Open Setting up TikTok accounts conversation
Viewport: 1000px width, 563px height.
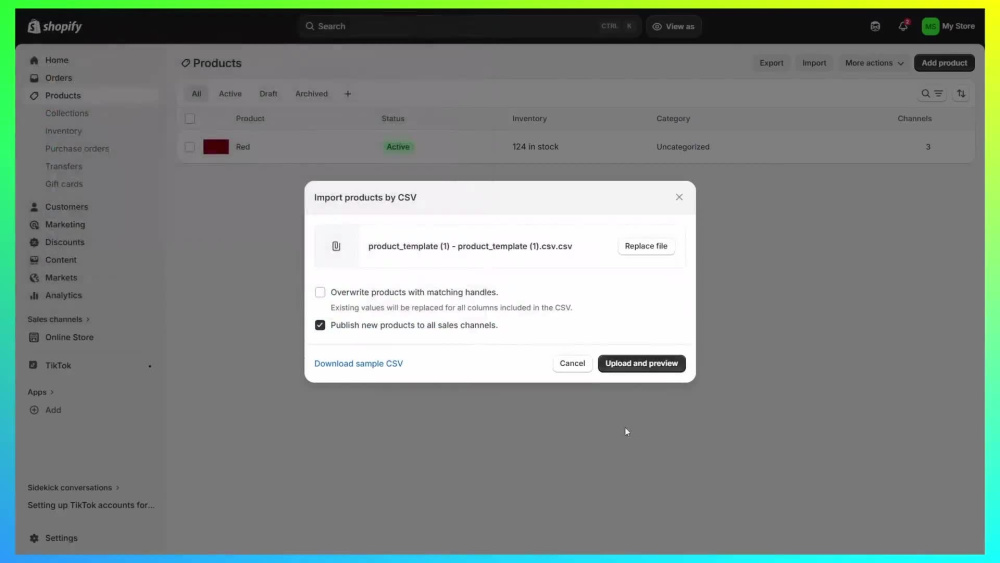click(91, 505)
